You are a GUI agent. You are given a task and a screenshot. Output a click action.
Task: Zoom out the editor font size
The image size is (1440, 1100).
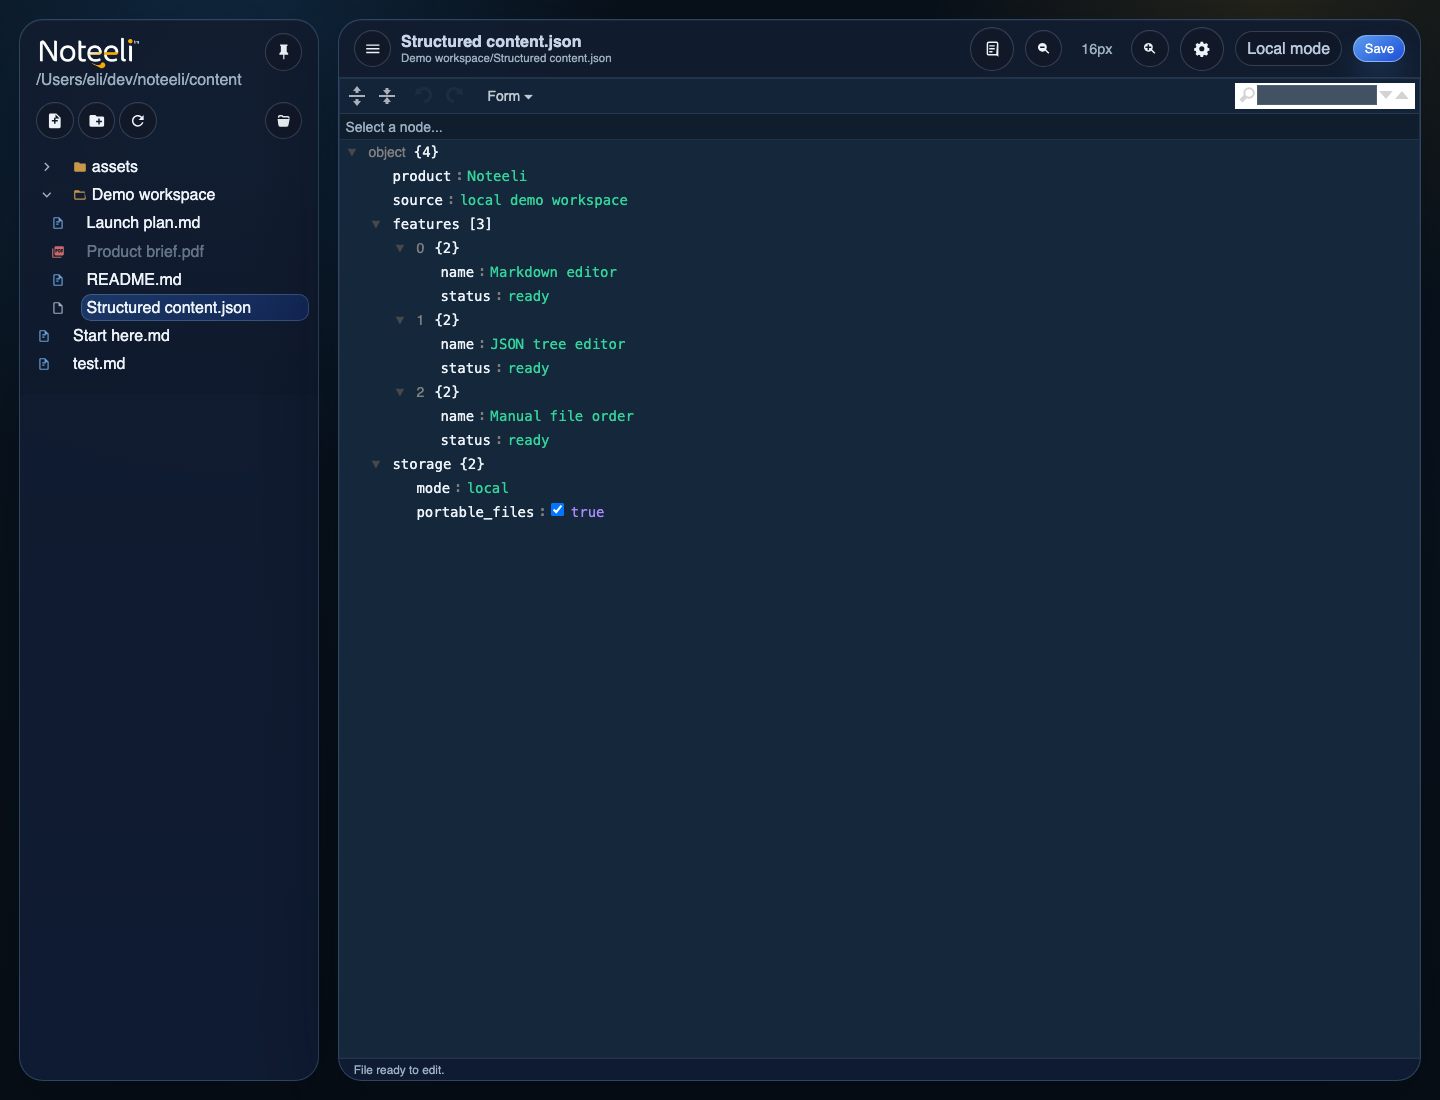pyautogui.click(x=1043, y=48)
